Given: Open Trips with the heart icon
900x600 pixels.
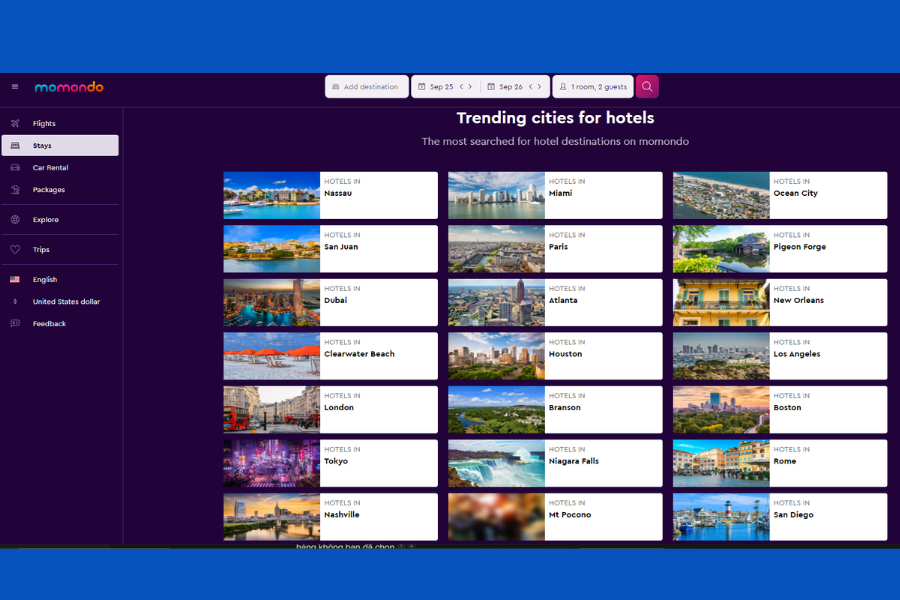Looking at the screenshot, I should [x=41, y=250].
